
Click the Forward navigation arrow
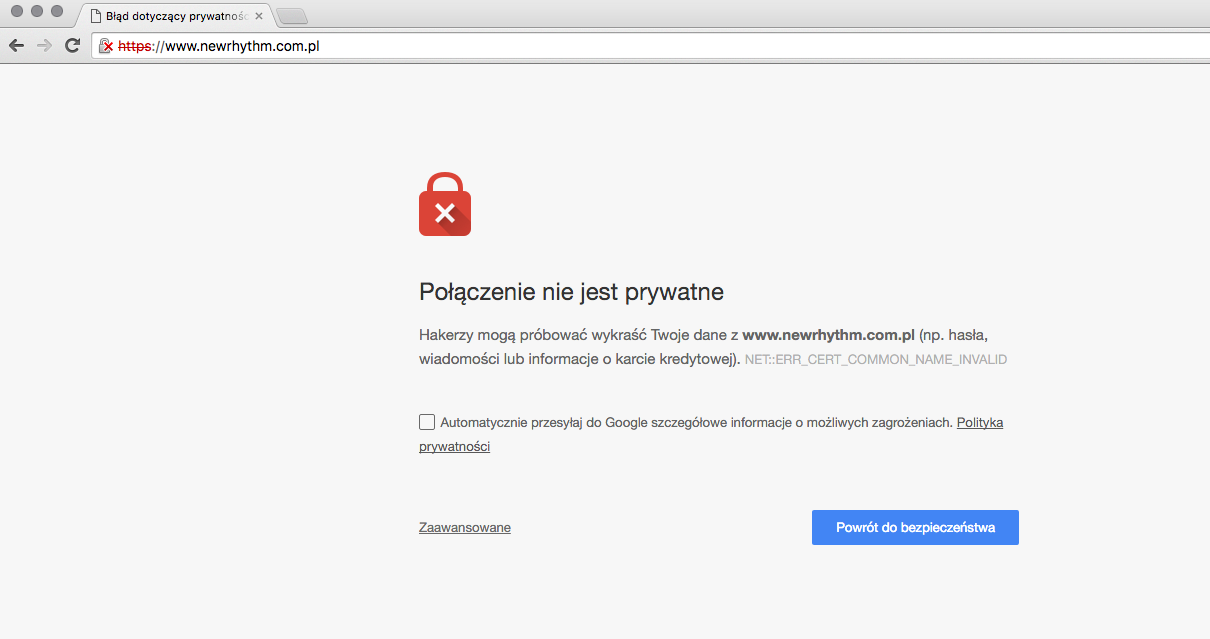[x=44, y=45]
